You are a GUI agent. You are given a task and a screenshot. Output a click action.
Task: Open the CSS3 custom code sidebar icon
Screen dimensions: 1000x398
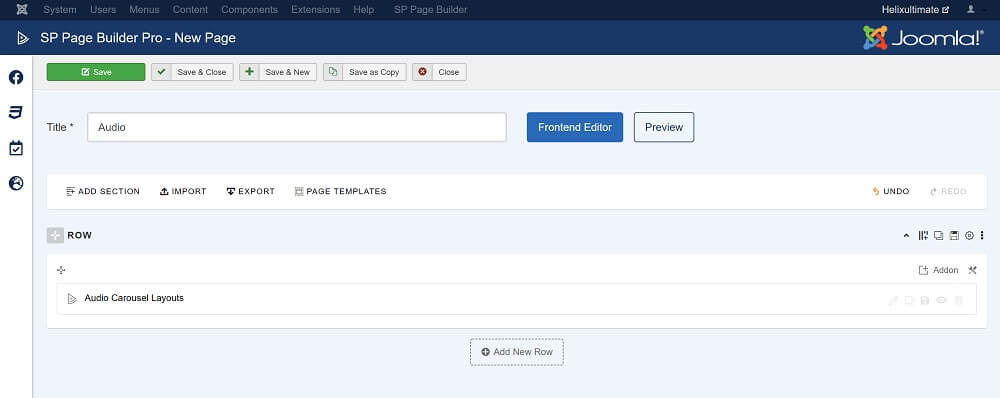pos(16,112)
